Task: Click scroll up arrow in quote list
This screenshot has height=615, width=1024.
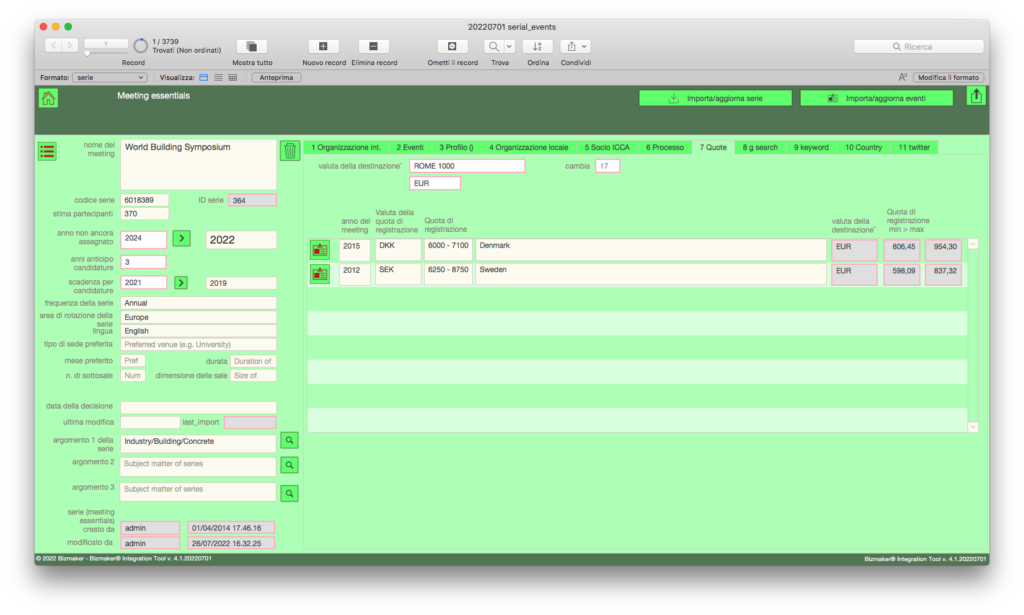Action: 972,244
